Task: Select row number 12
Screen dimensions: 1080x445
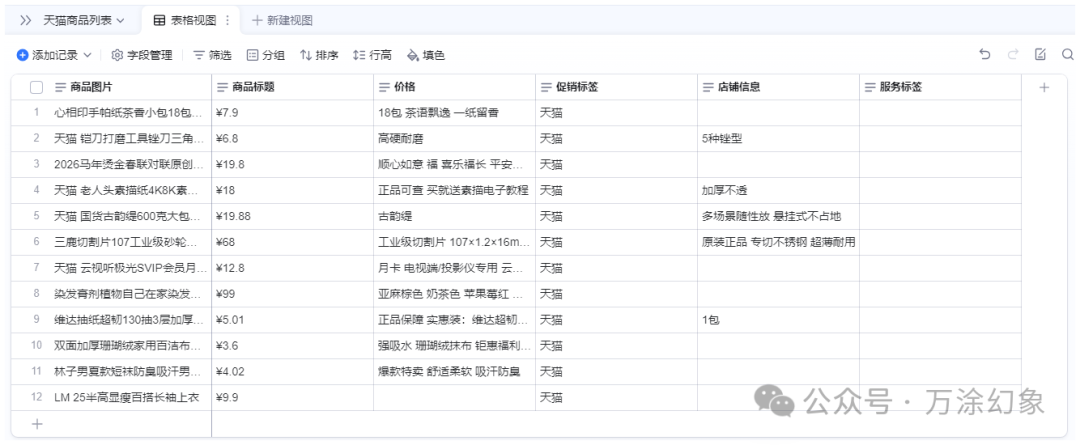Action: pos(37,397)
